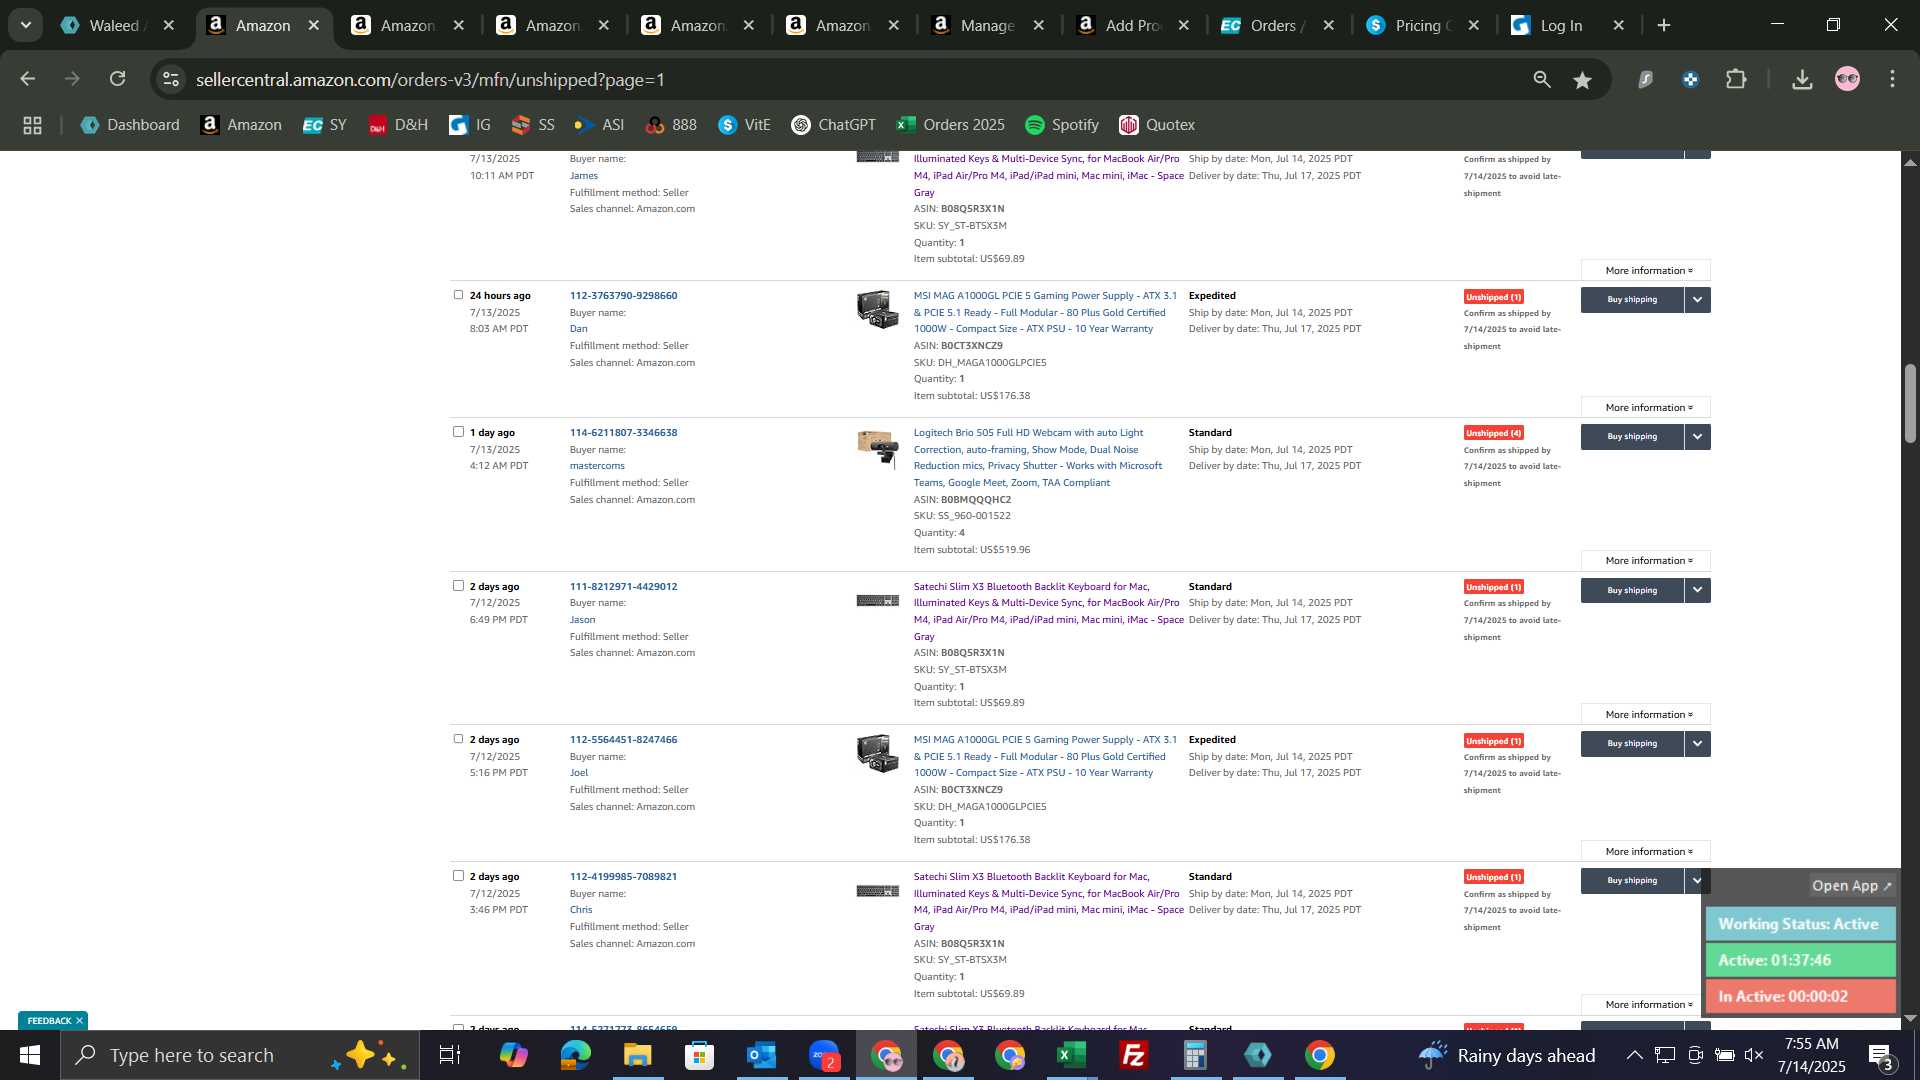Click the page vertical scrollbar thumb
Viewport: 1920px width, 1080px height.
[1910, 403]
